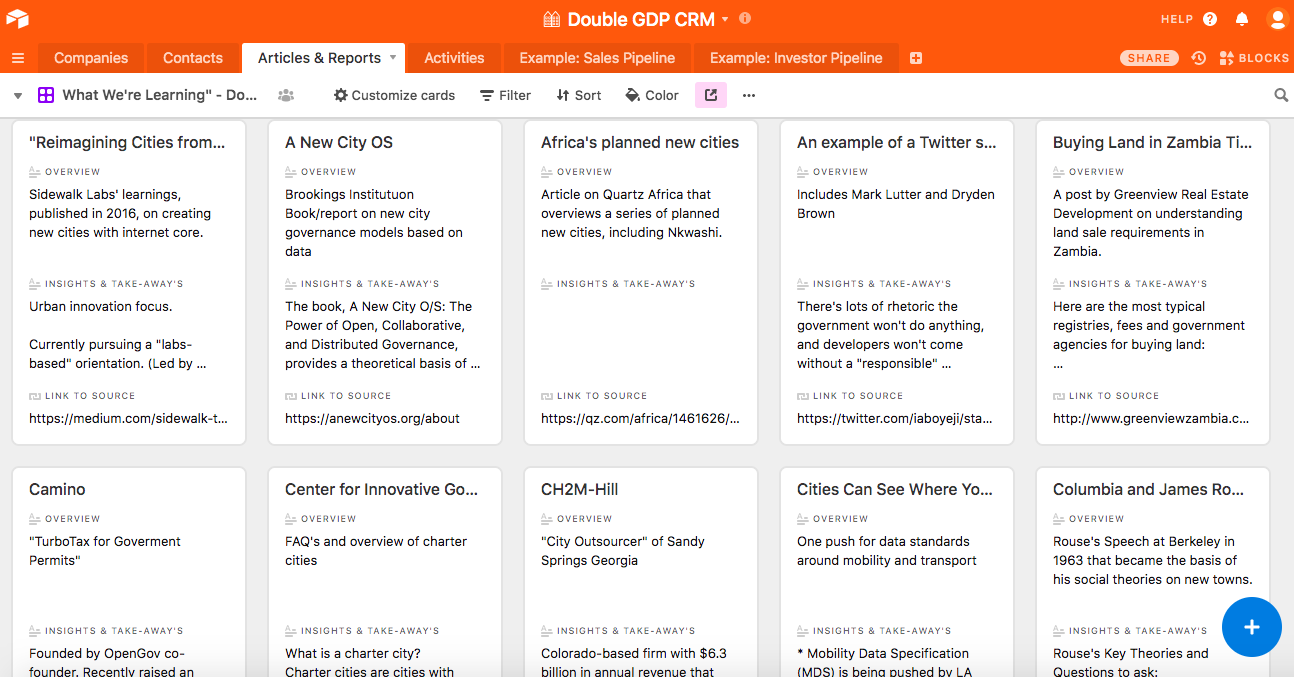Image resolution: width=1294 pixels, height=677 pixels.
Task: Open the Color options for cards
Action: click(652, 95)
